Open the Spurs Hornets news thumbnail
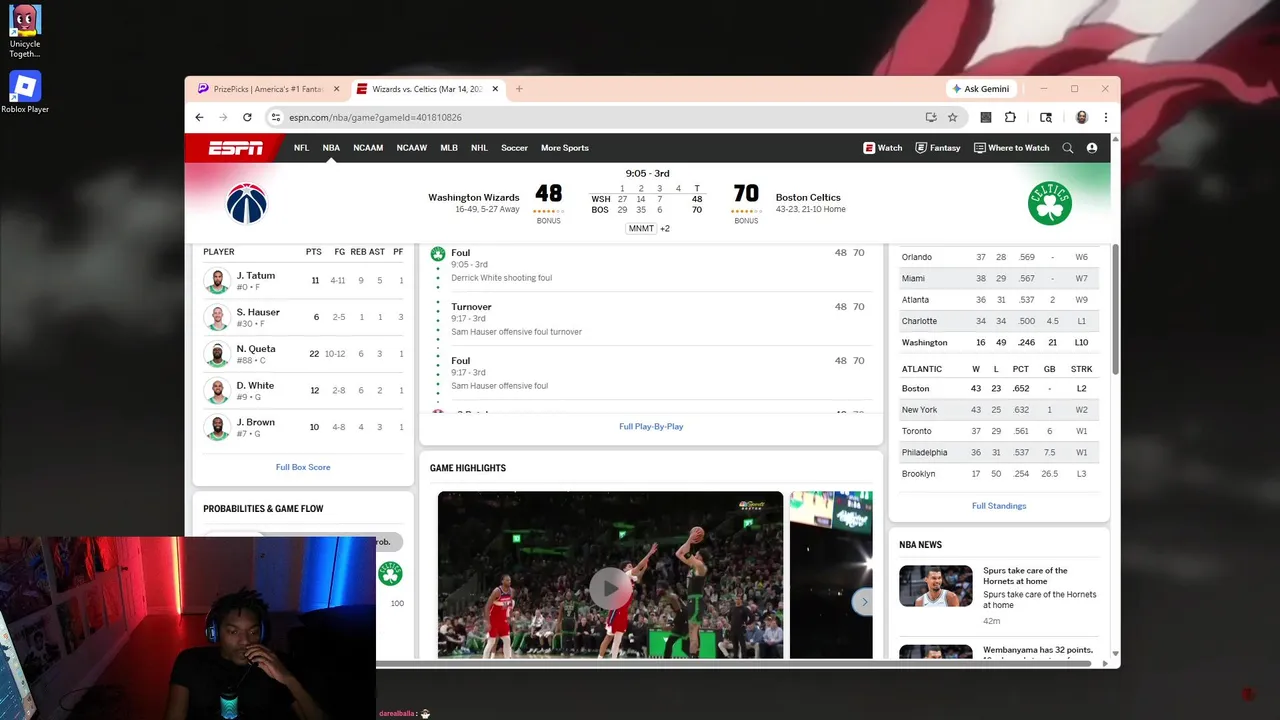Image resolution: width=1280 pixels, height=720 pixels. (x=935, y=586)
